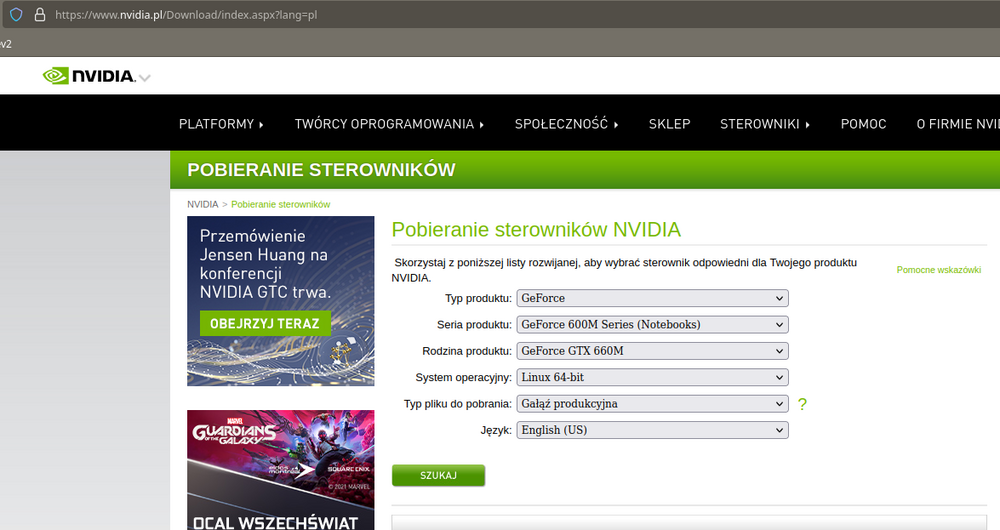Open the Typ produktu dropdown showing GeForce
Viewport: 1000px width, 530px height.
[652, 298]
